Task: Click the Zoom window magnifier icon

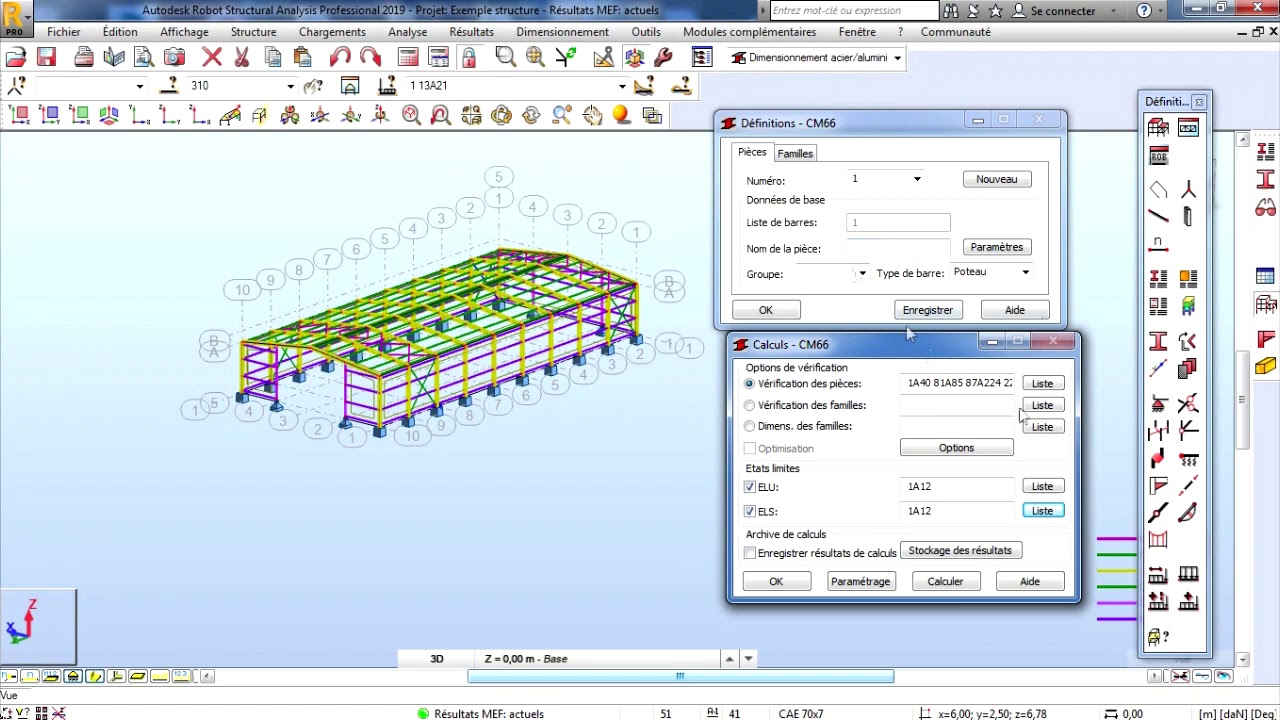Action: click(x=505, y=57)
